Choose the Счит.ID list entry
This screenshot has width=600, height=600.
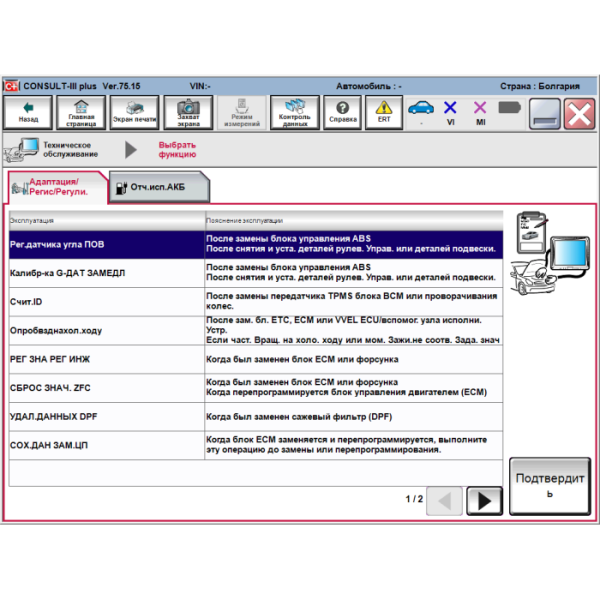(106, 301)
